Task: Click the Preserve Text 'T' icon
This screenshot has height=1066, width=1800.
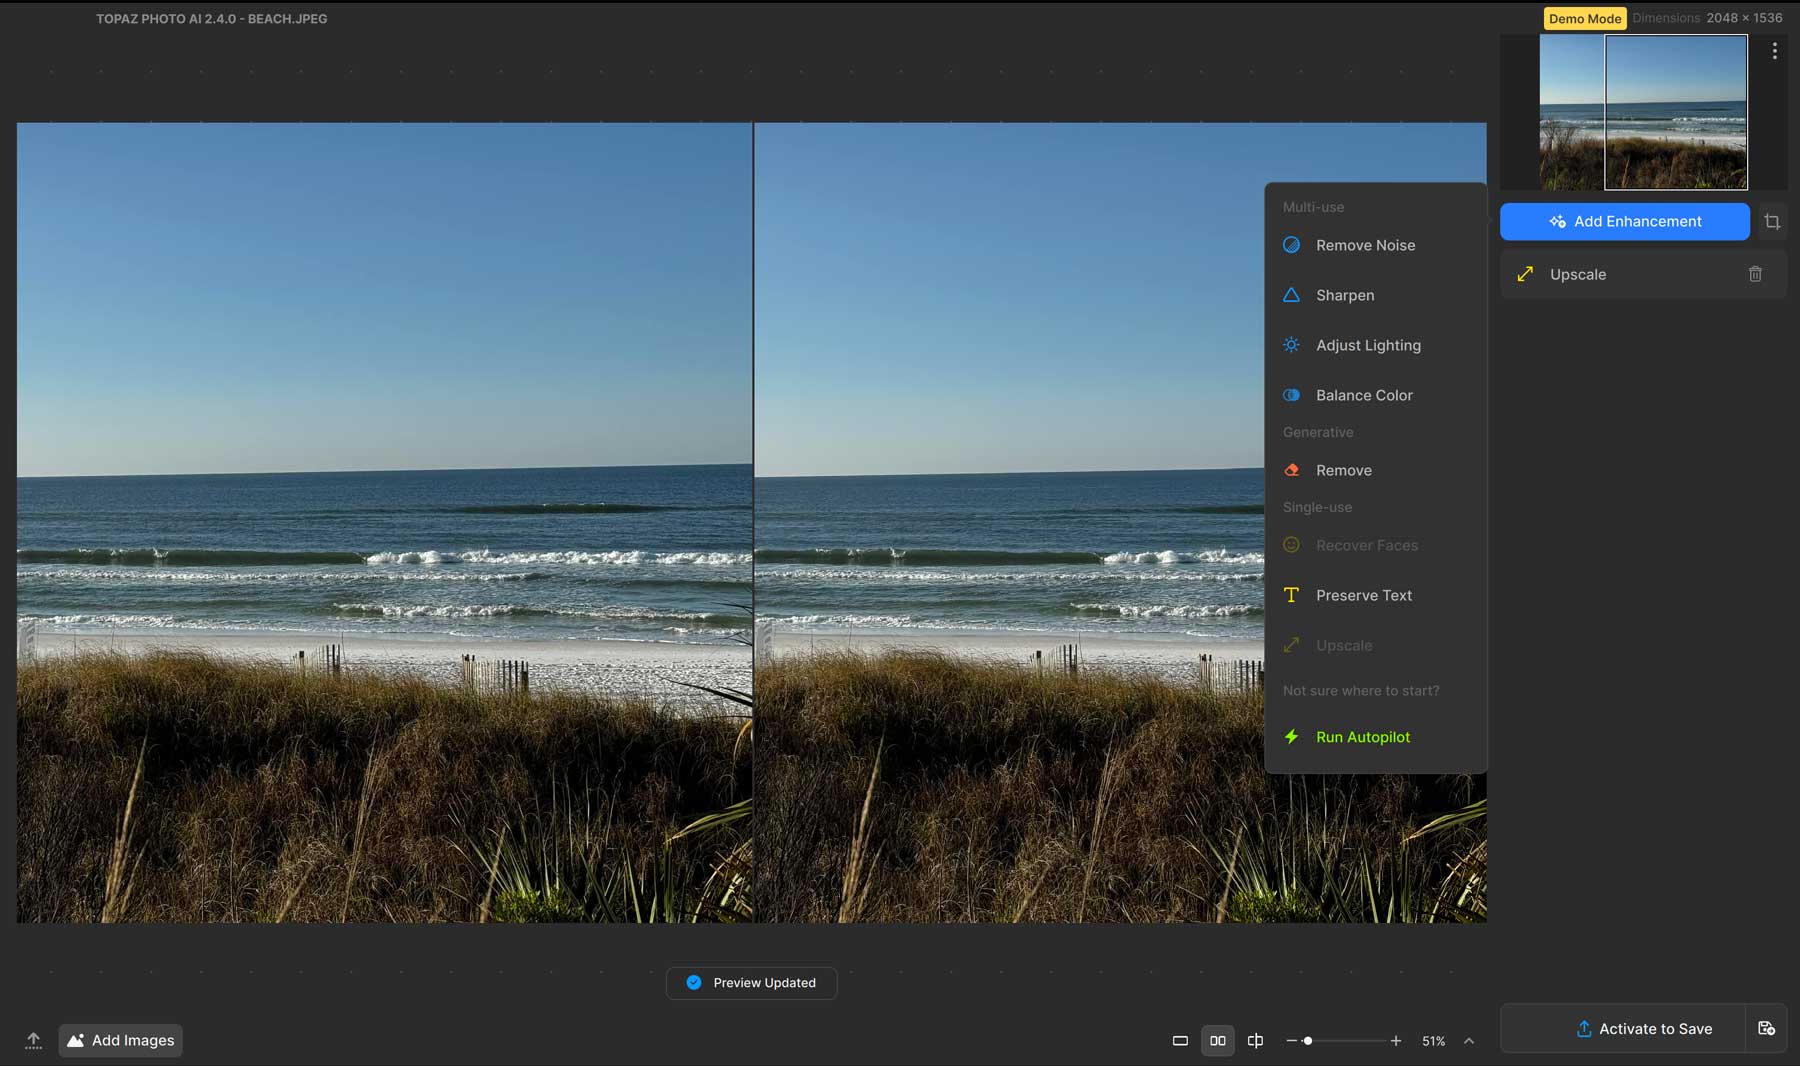Action: coord(1291,594)
